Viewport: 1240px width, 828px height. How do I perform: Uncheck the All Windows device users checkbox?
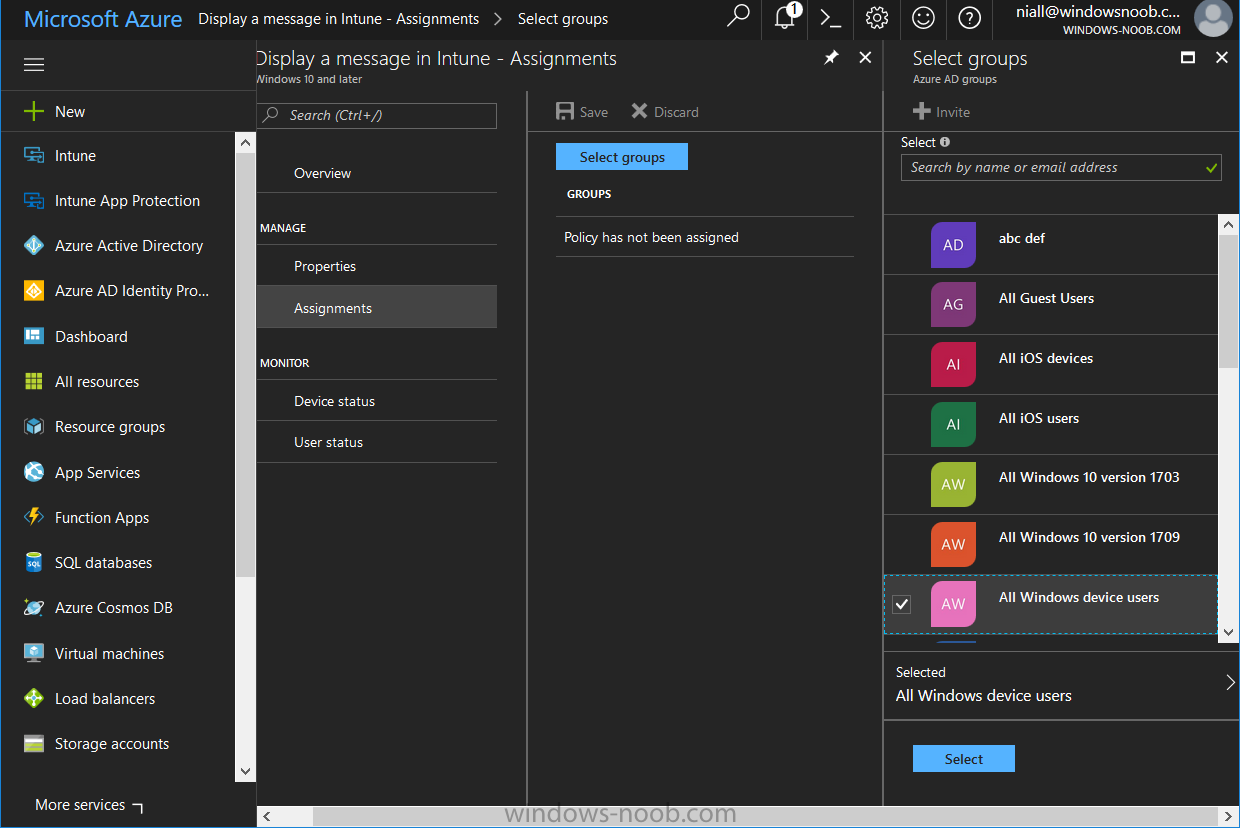[902, 605]
